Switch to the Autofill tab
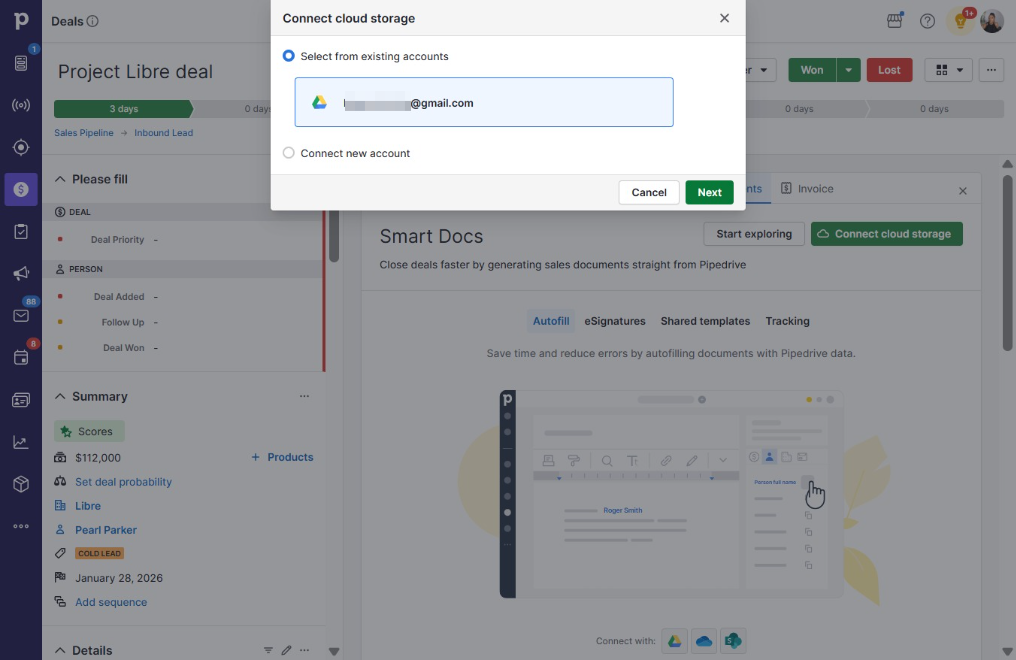The image size is (1016, 660). (x=551, y=321)
